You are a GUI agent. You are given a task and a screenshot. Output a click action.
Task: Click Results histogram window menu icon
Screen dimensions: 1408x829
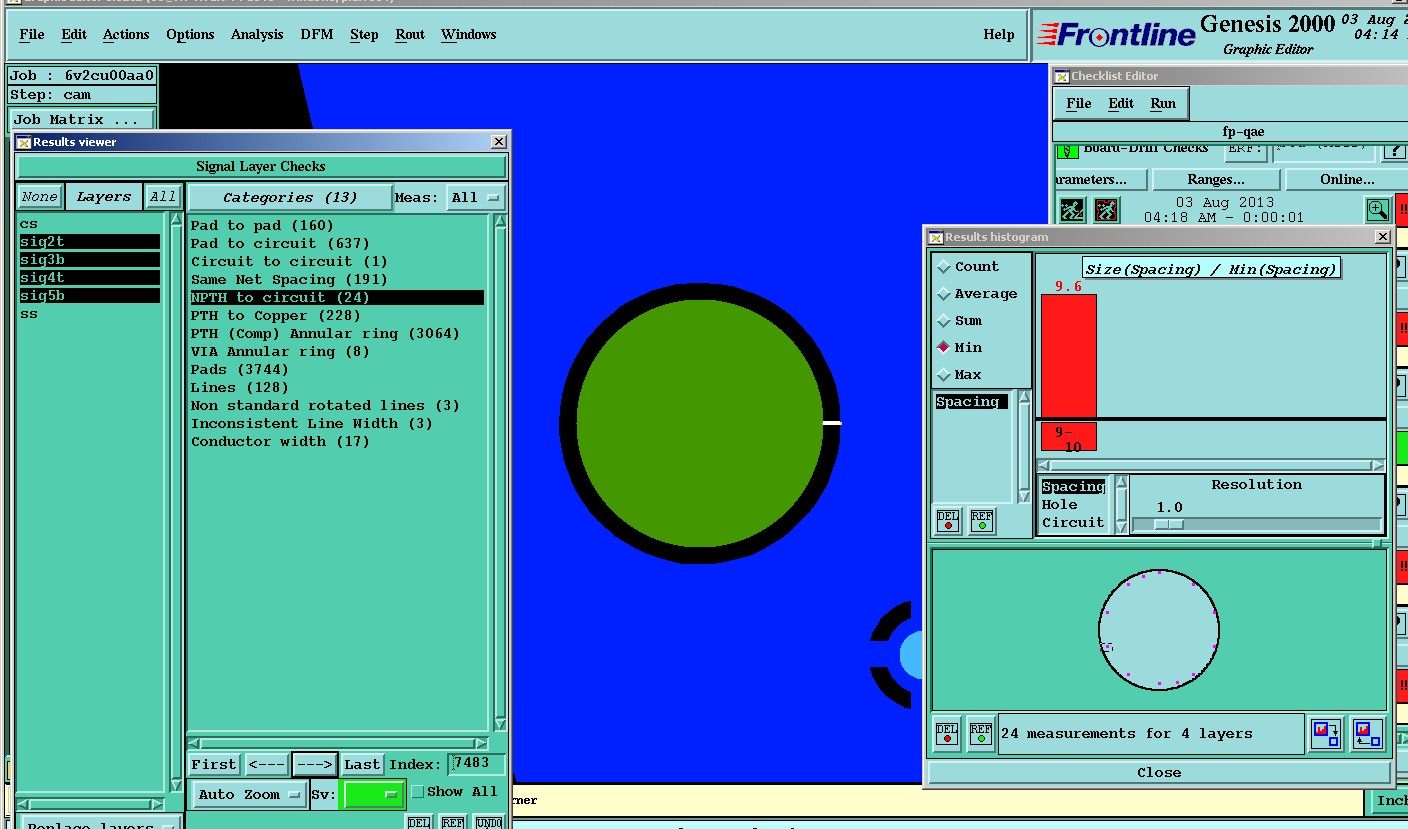[x=936, y=237]
